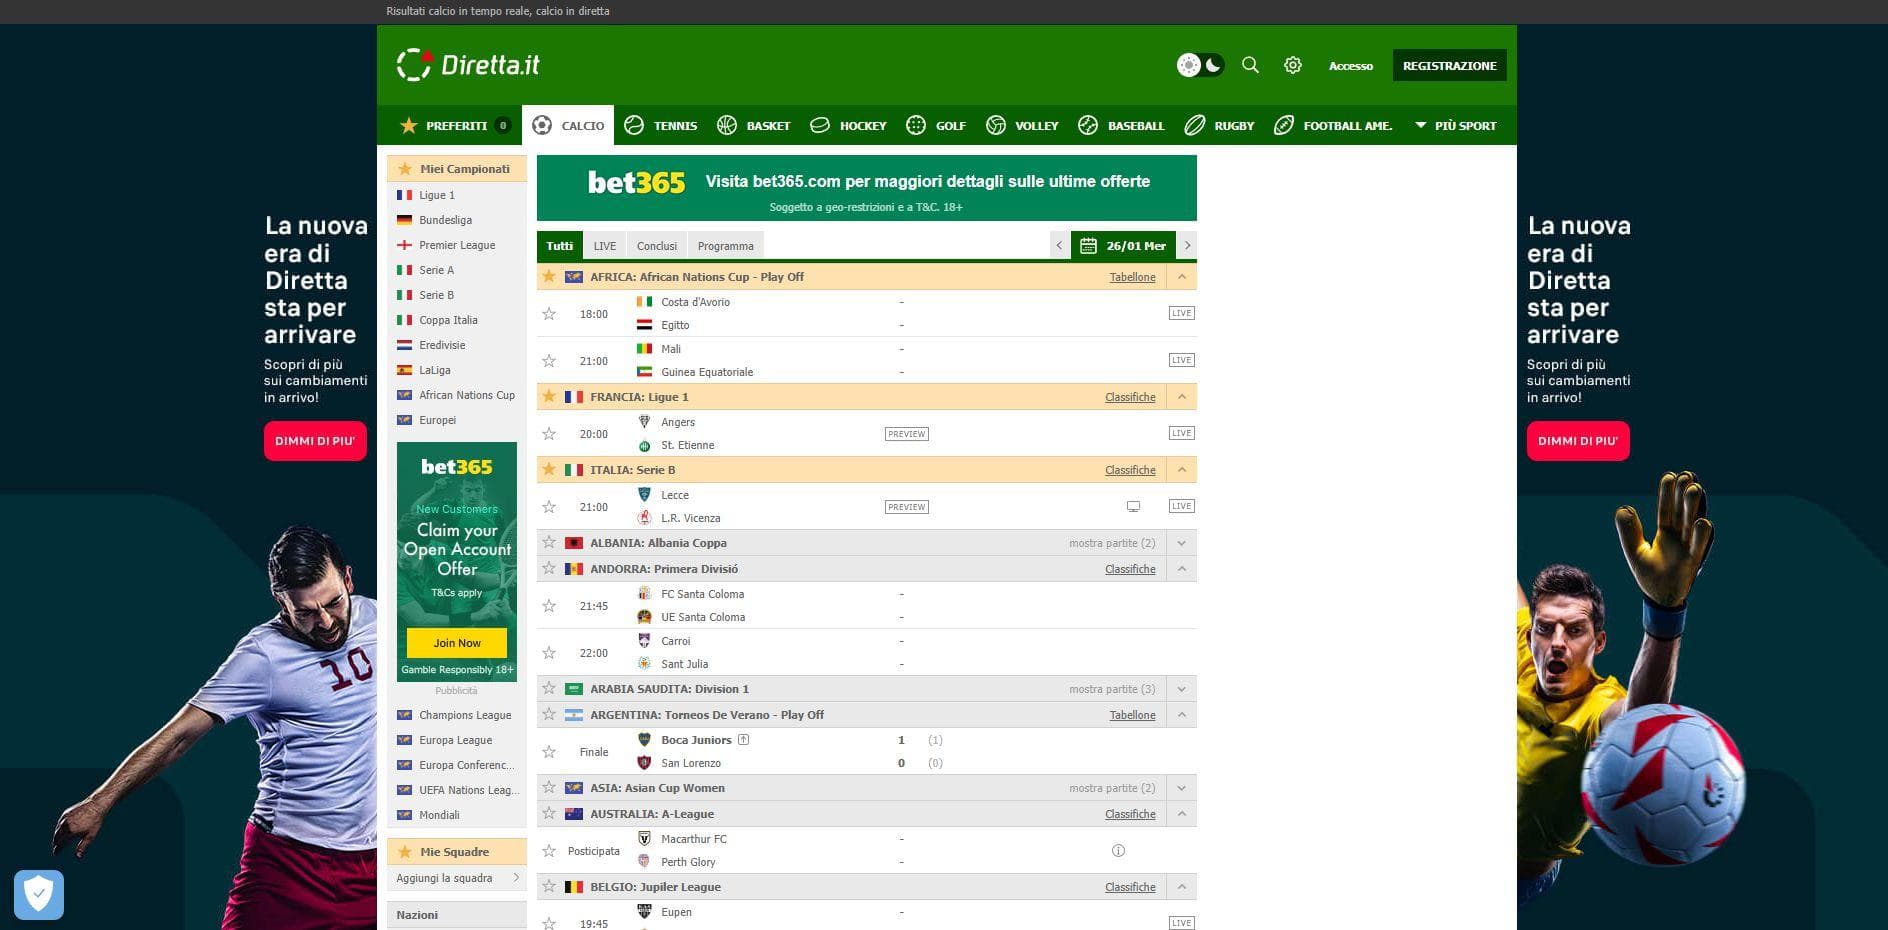Click the TV broadcast icon for Lecce match
The image size is (1888, 930).
point(1133,507)
